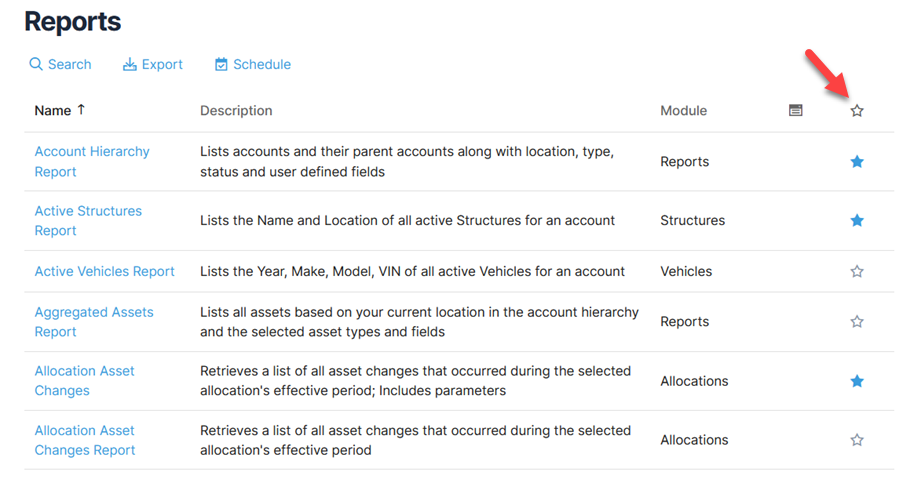Sort by the Description column header
900x480 pixels.
[x=236, y=111]
